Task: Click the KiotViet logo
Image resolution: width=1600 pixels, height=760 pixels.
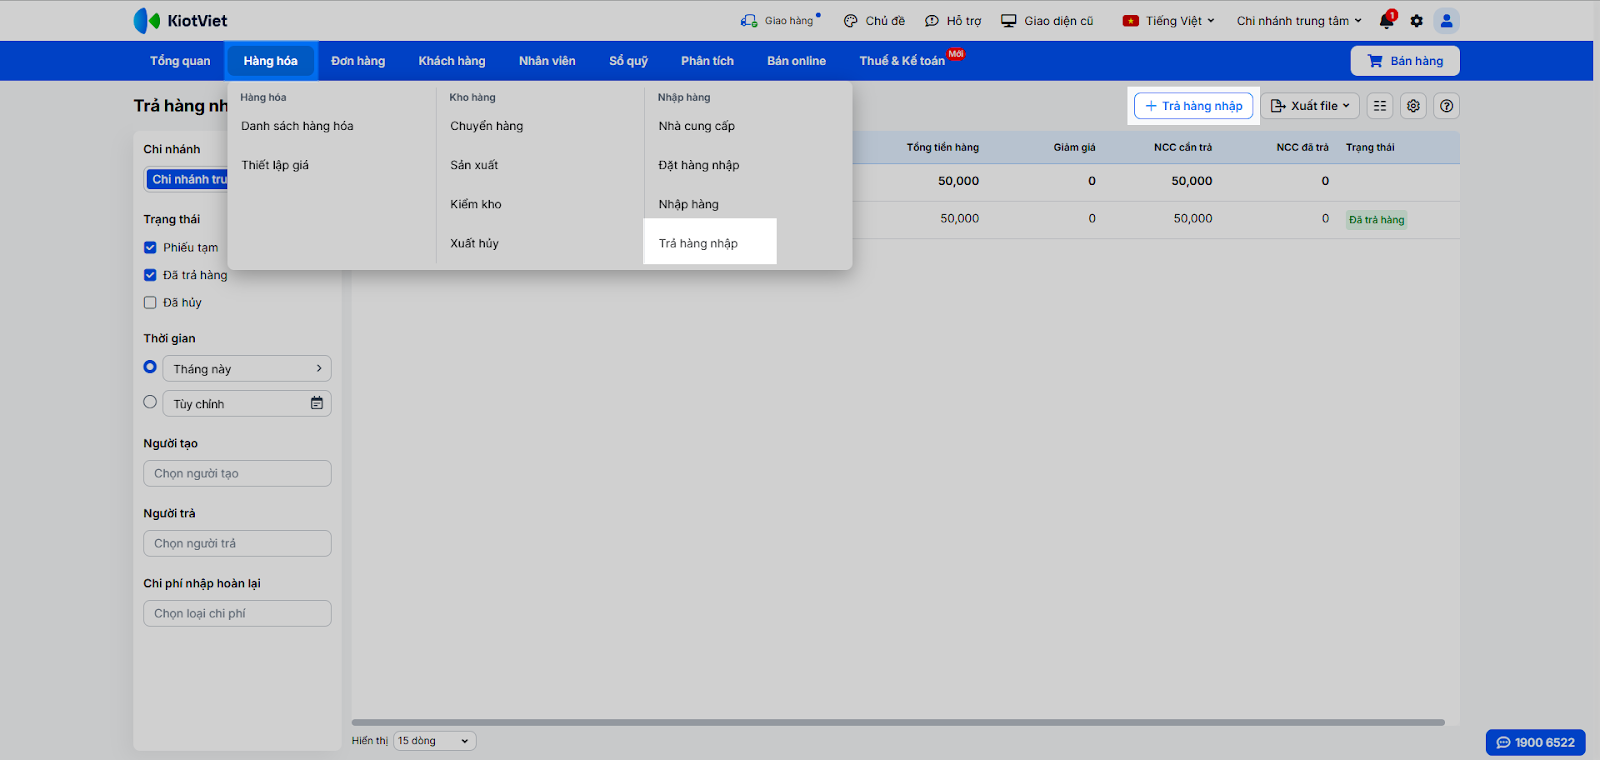Action: click(180, 21)
